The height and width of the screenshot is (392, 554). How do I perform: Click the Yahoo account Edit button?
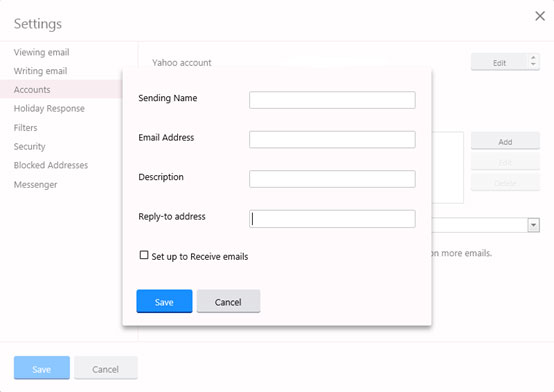[x=500, y=63]
